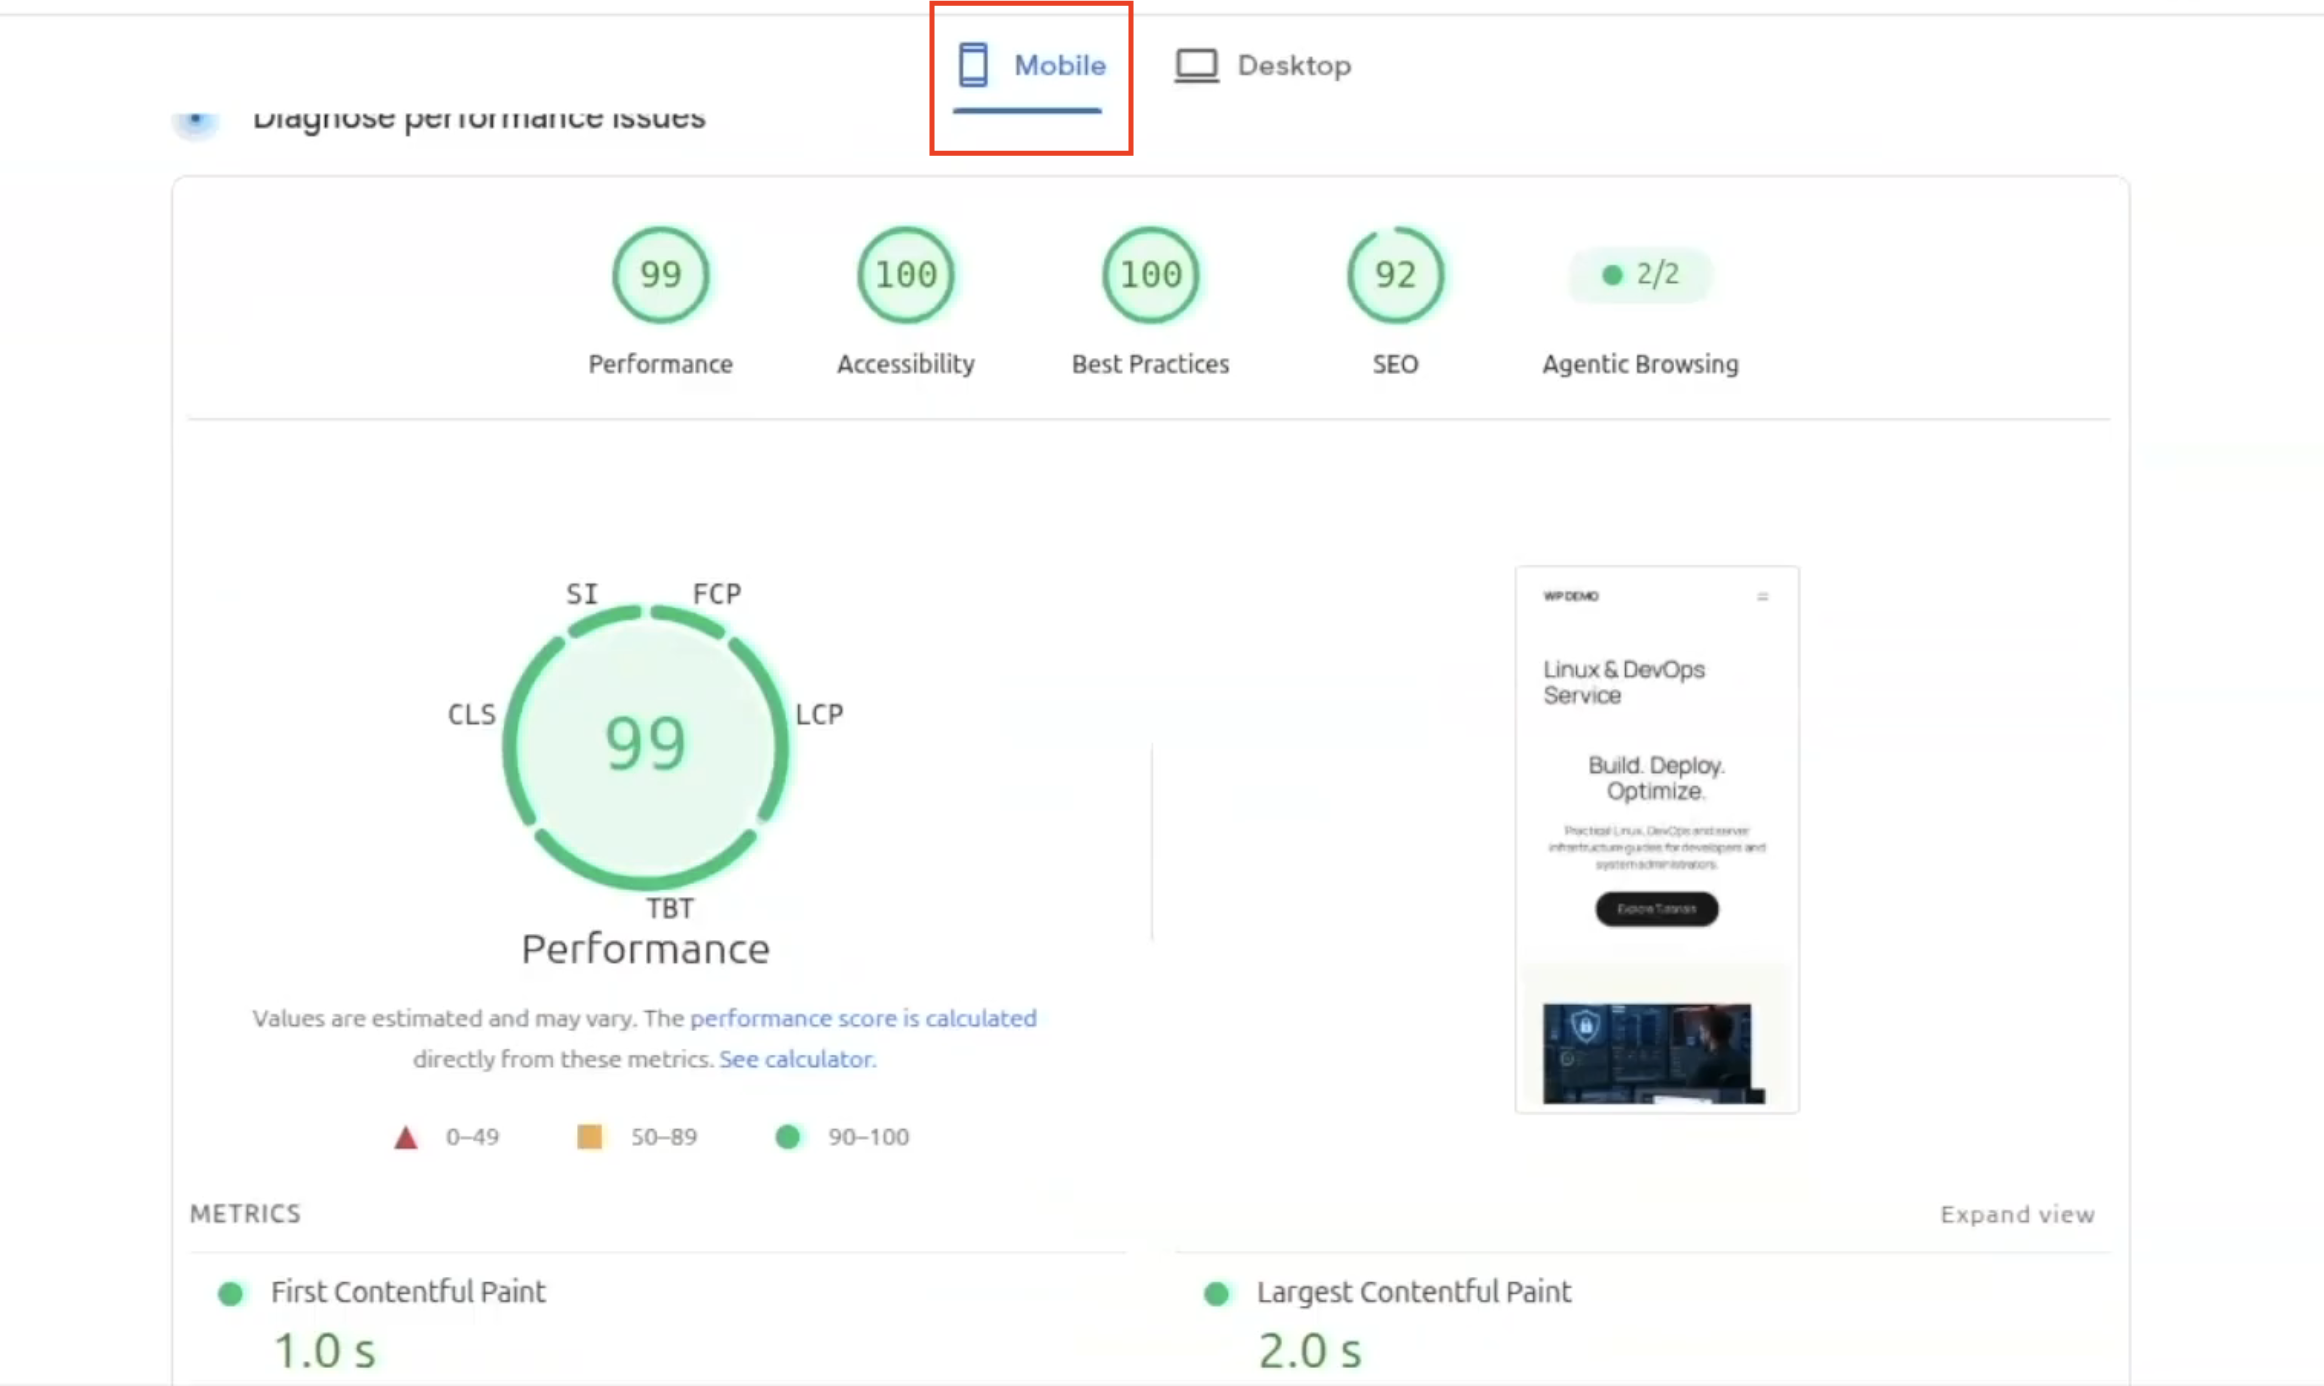Click the Agentic Browsing label
This screenshot has height=1386, width=2324.
point(1640,364)
